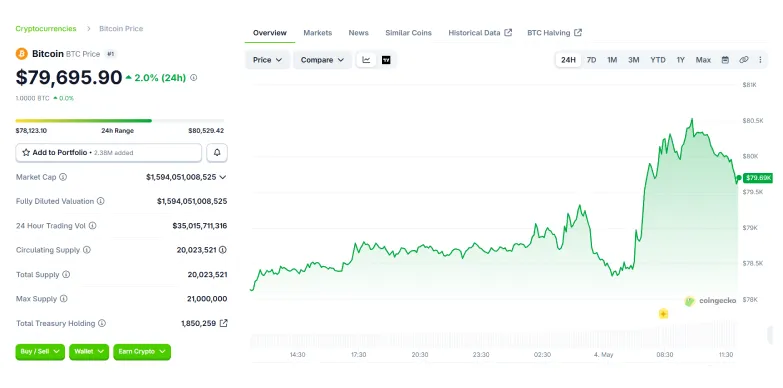The image size is (783, 388).
Task: Open the calendar date range icon
Action: (x=725, y=60)
